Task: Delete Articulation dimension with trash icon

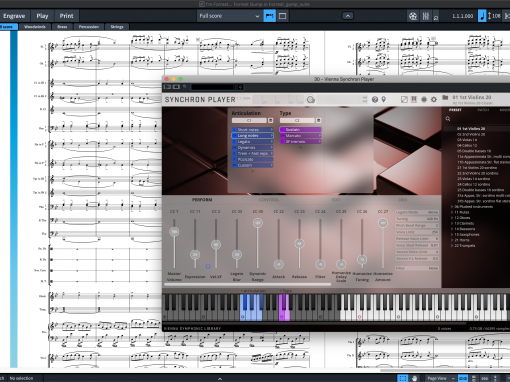Action: 271,120
